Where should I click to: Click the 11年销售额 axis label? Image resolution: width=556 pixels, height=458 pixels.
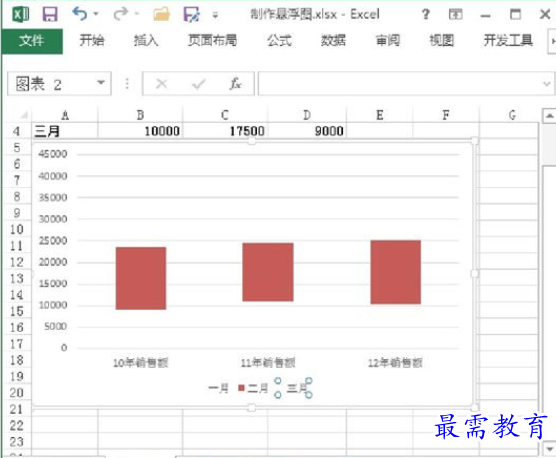click(268, 363)
